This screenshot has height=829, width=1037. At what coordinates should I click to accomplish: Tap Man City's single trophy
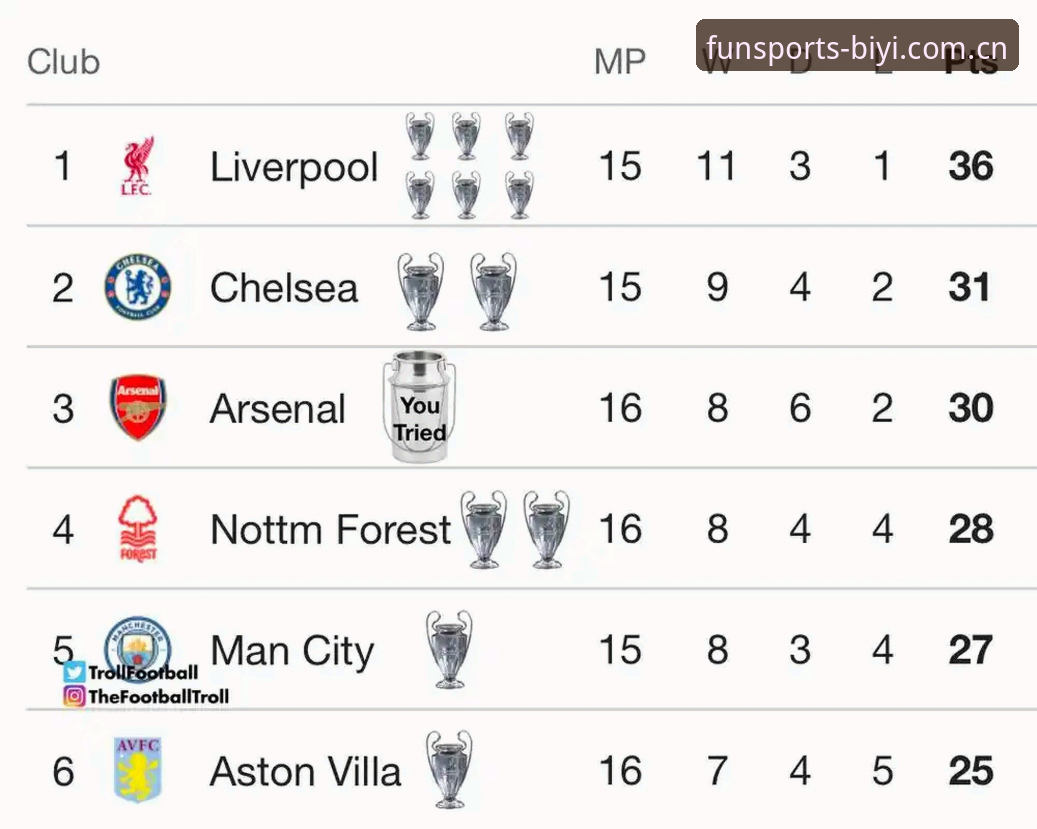pyautogui.click(x=450, y=649)
